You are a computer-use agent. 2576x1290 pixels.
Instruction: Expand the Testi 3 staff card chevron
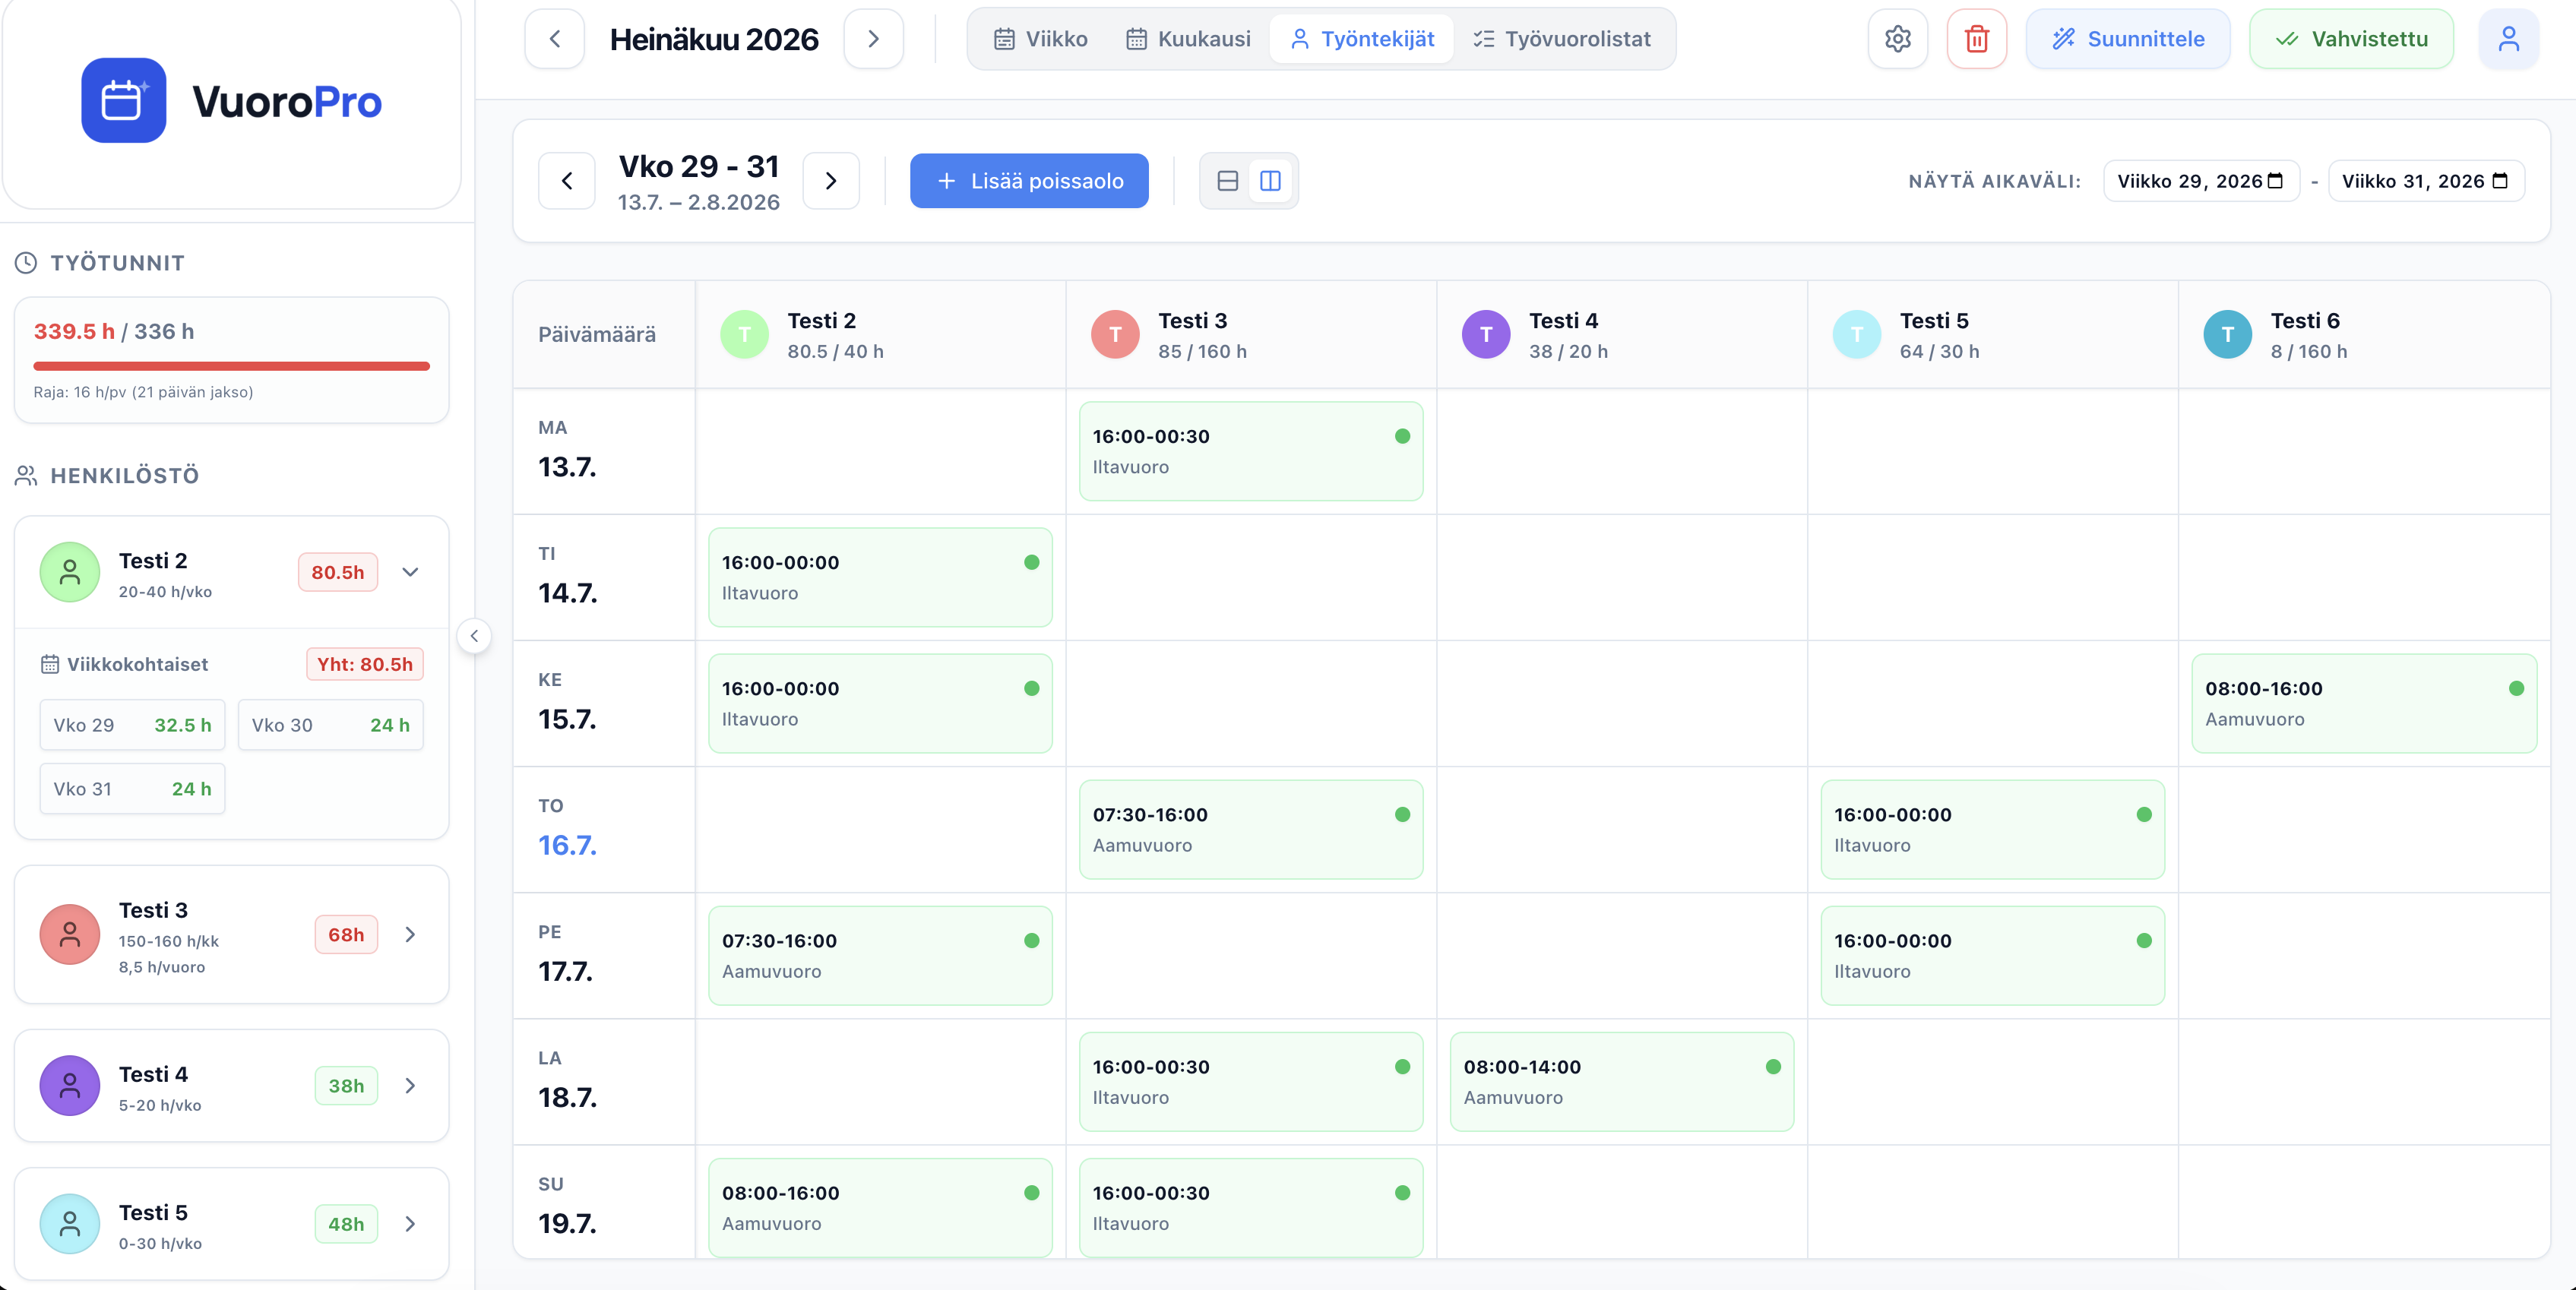pos(410,934)
